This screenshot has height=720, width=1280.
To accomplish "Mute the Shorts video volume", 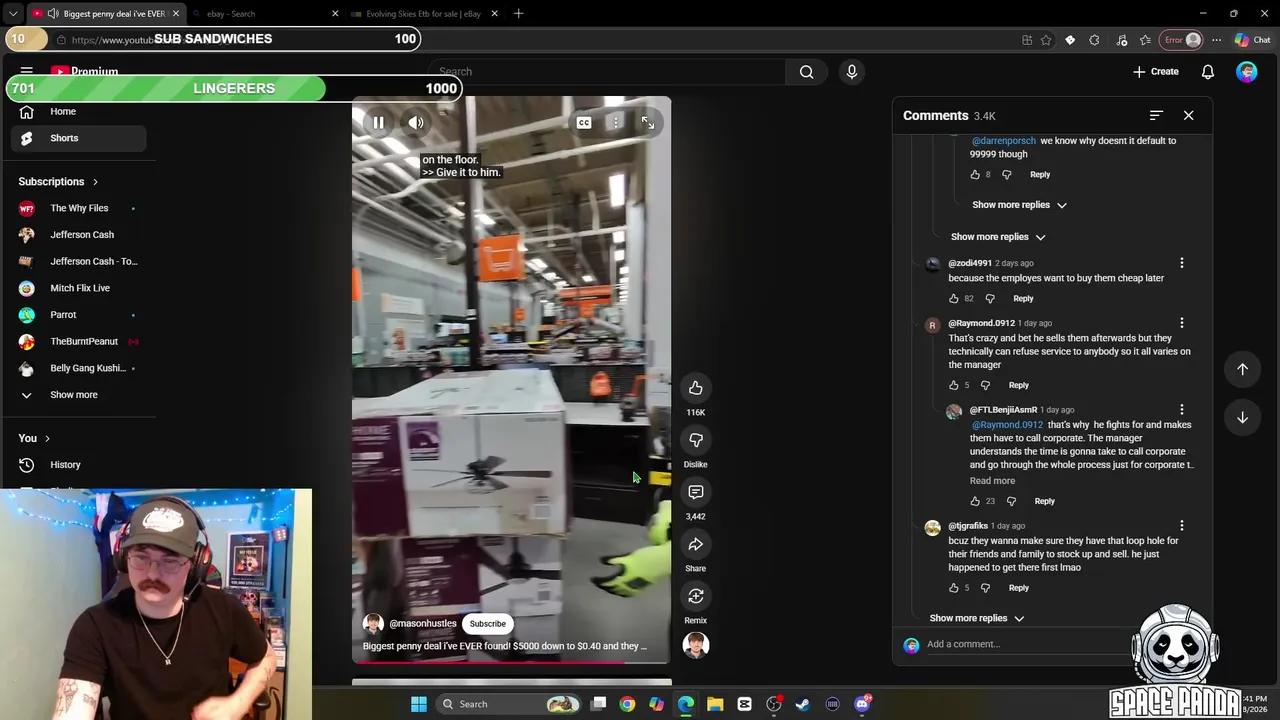I will pos(416,123).
